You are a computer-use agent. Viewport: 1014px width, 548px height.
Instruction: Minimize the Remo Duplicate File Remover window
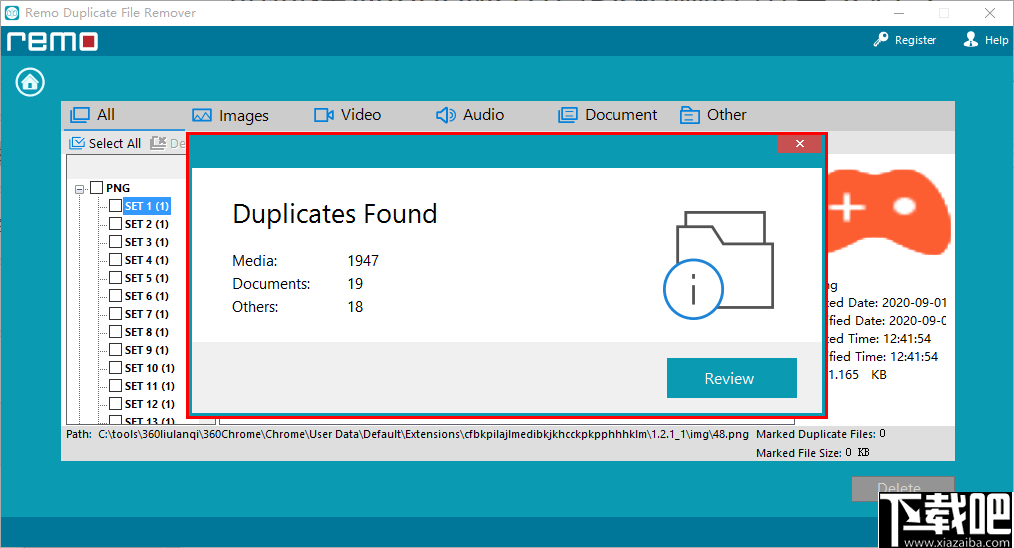pyautogui.click(x=900, y=13)
